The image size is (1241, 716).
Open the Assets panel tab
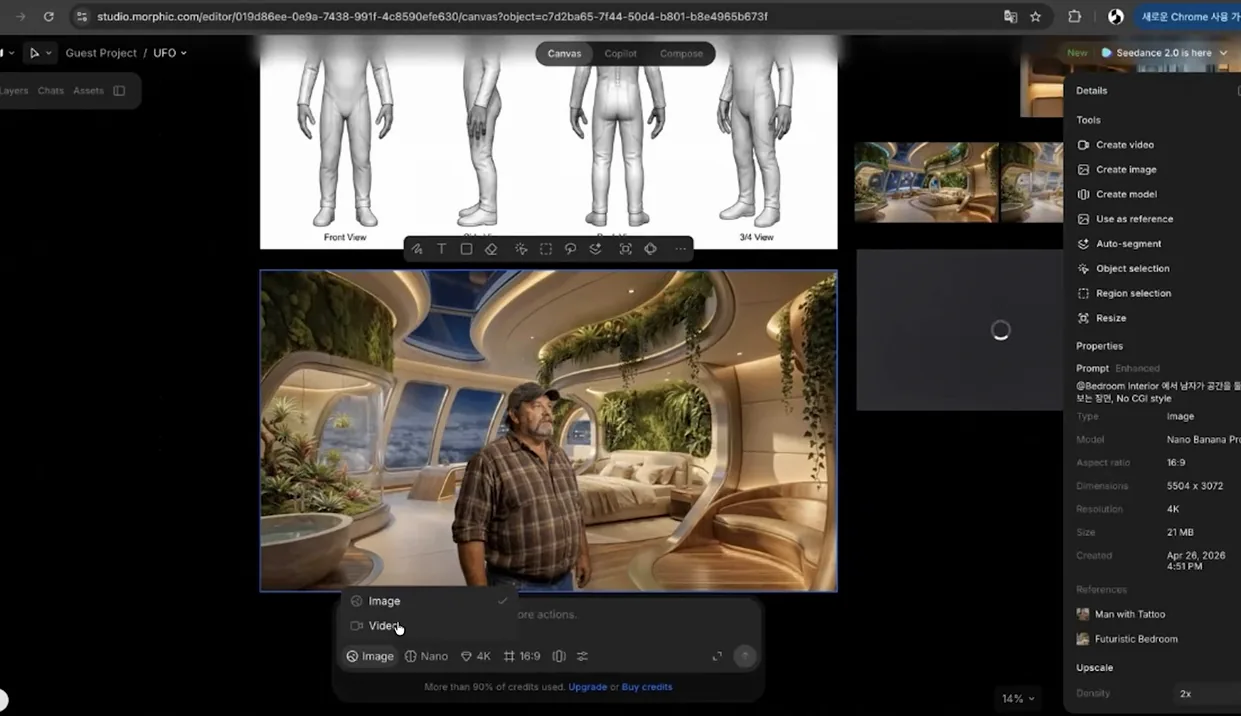point(88,91)
